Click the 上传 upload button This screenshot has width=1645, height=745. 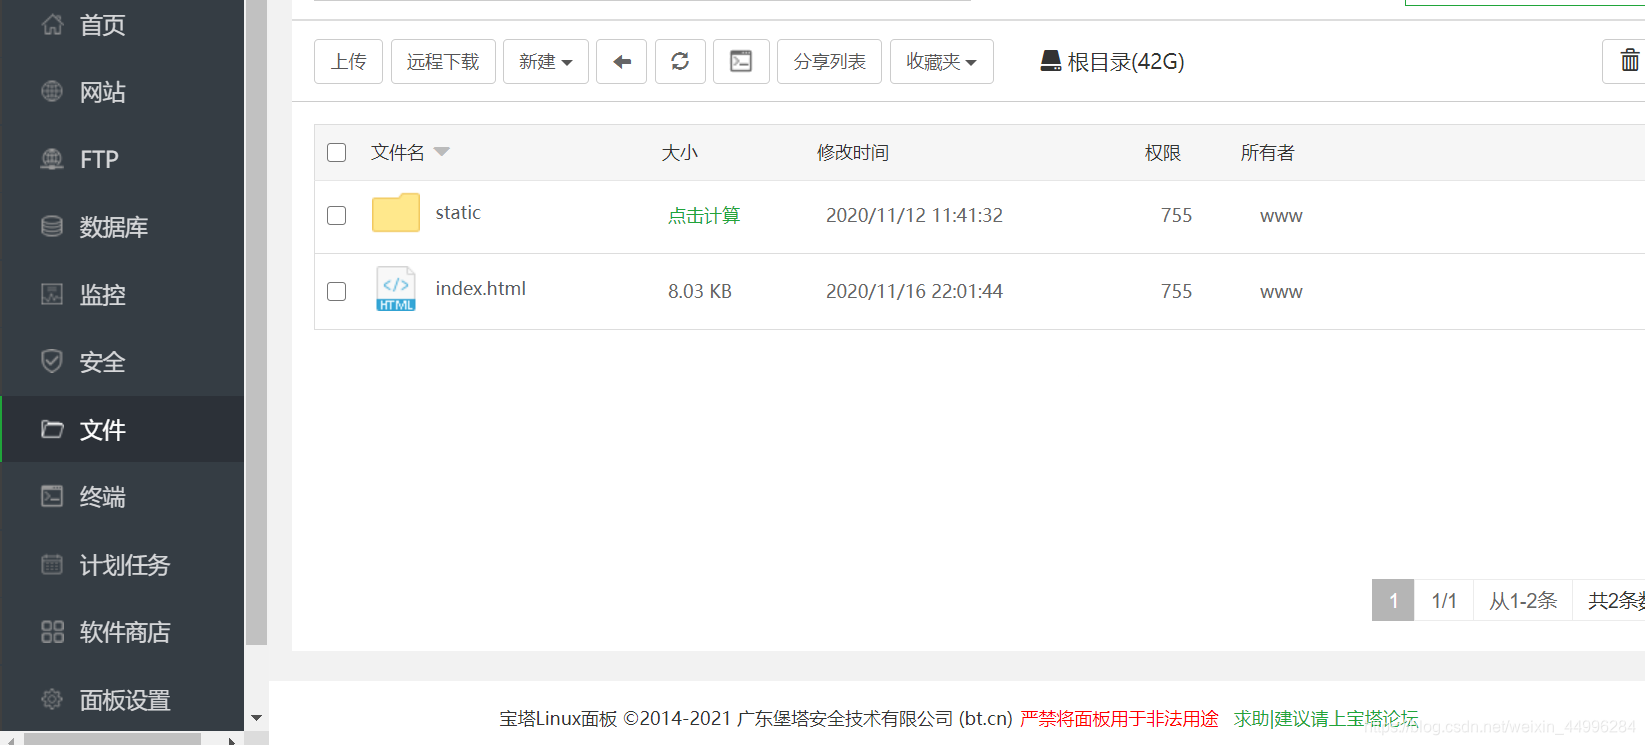point(349,62)
